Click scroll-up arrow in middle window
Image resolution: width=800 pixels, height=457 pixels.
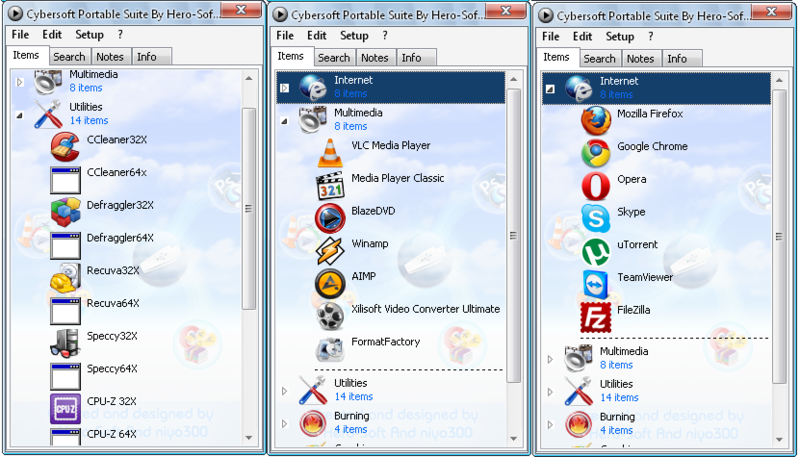pos(514,79)
